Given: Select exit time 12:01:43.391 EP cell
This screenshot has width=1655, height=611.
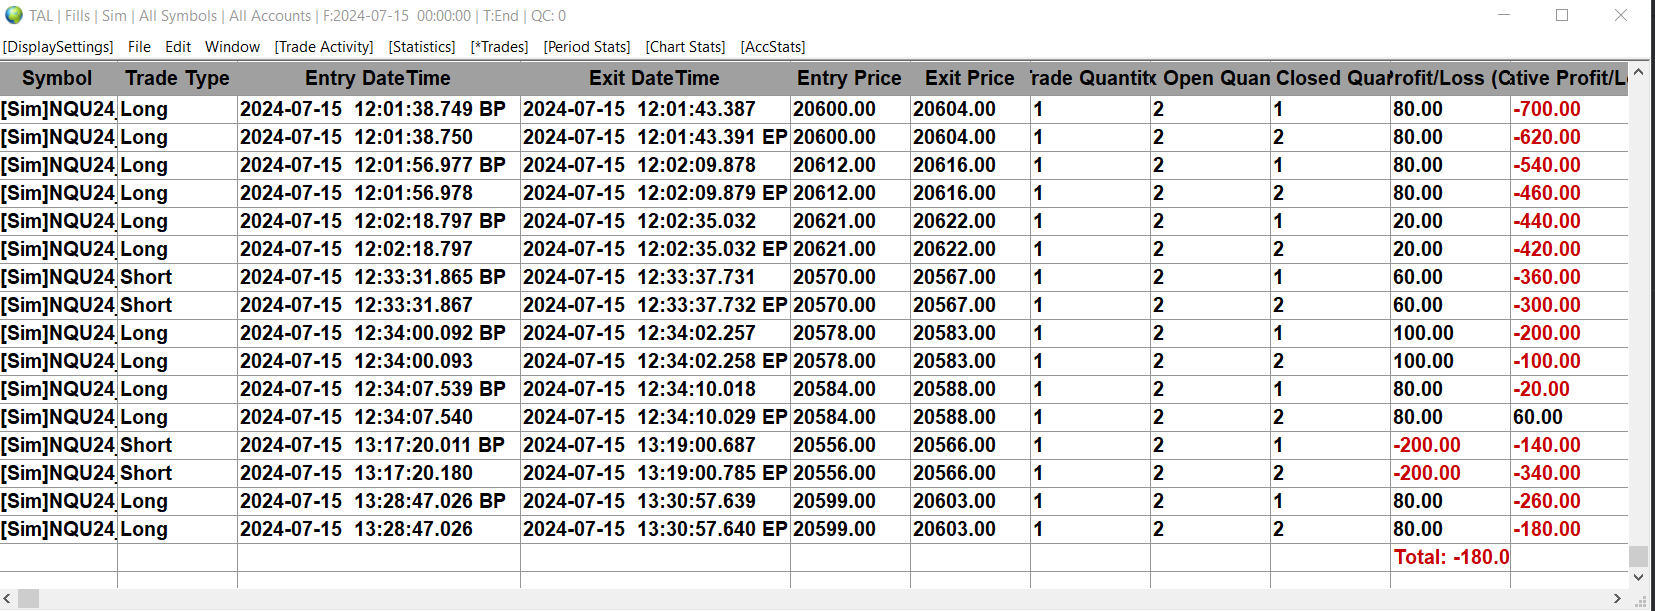Looking at the screenshot, I should (x=655, y=137).
